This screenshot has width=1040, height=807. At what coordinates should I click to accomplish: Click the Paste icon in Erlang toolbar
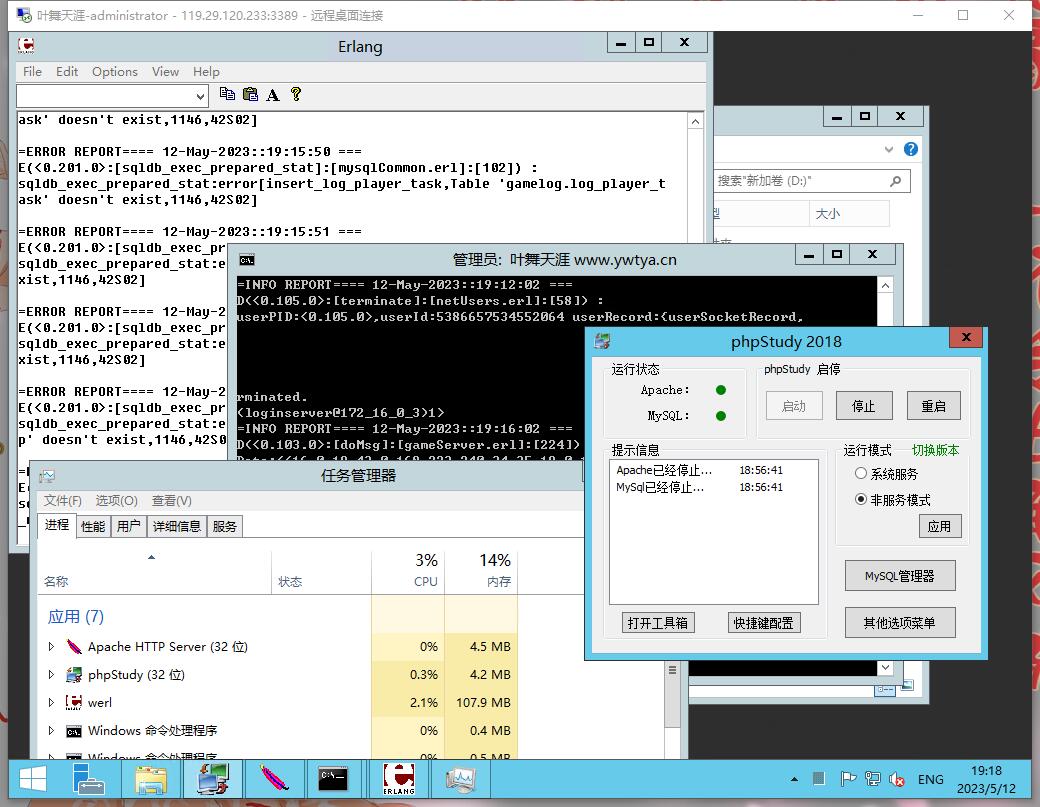tap(250, 94)
